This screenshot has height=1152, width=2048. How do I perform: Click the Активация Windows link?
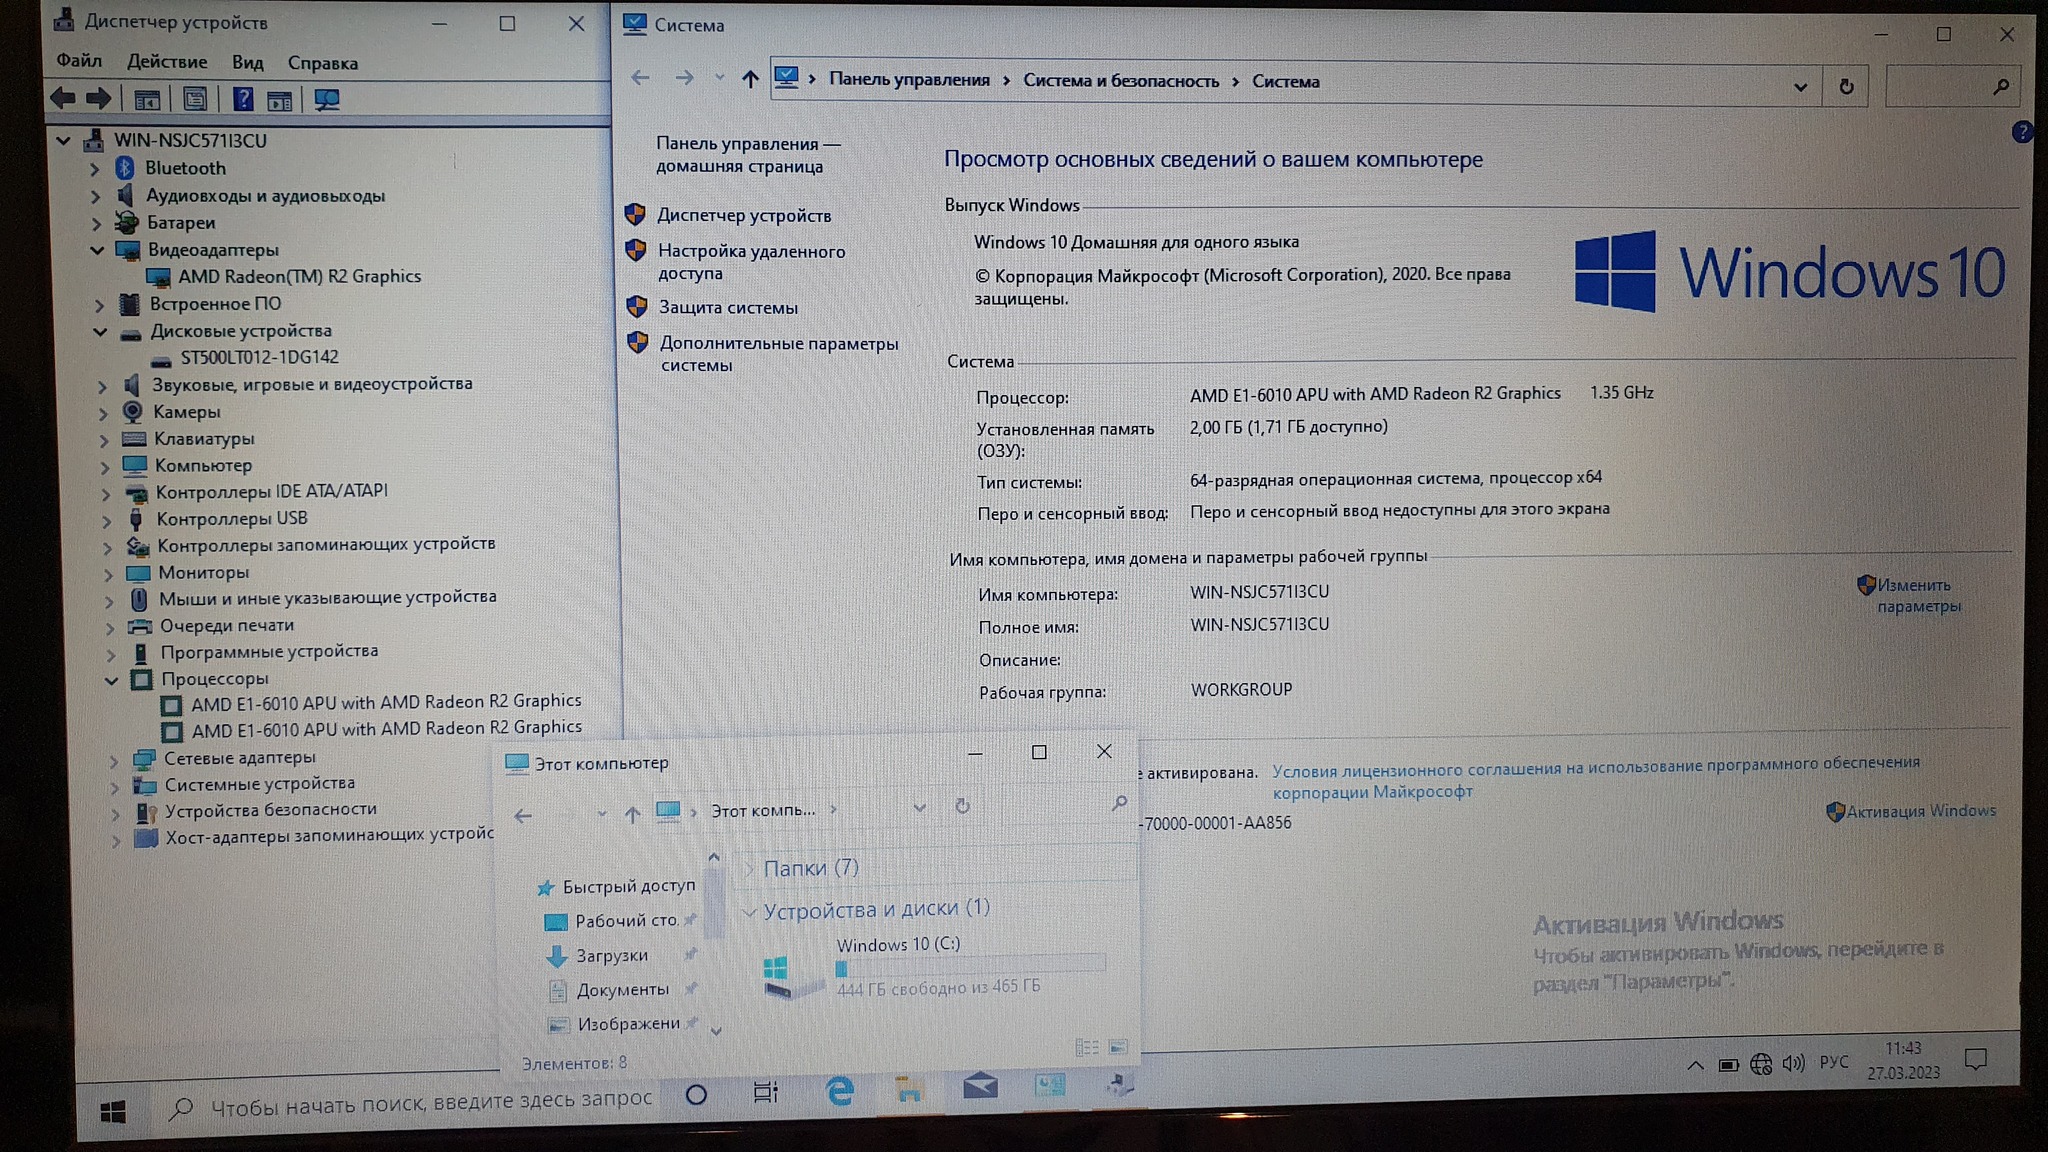click(1920, 811)
